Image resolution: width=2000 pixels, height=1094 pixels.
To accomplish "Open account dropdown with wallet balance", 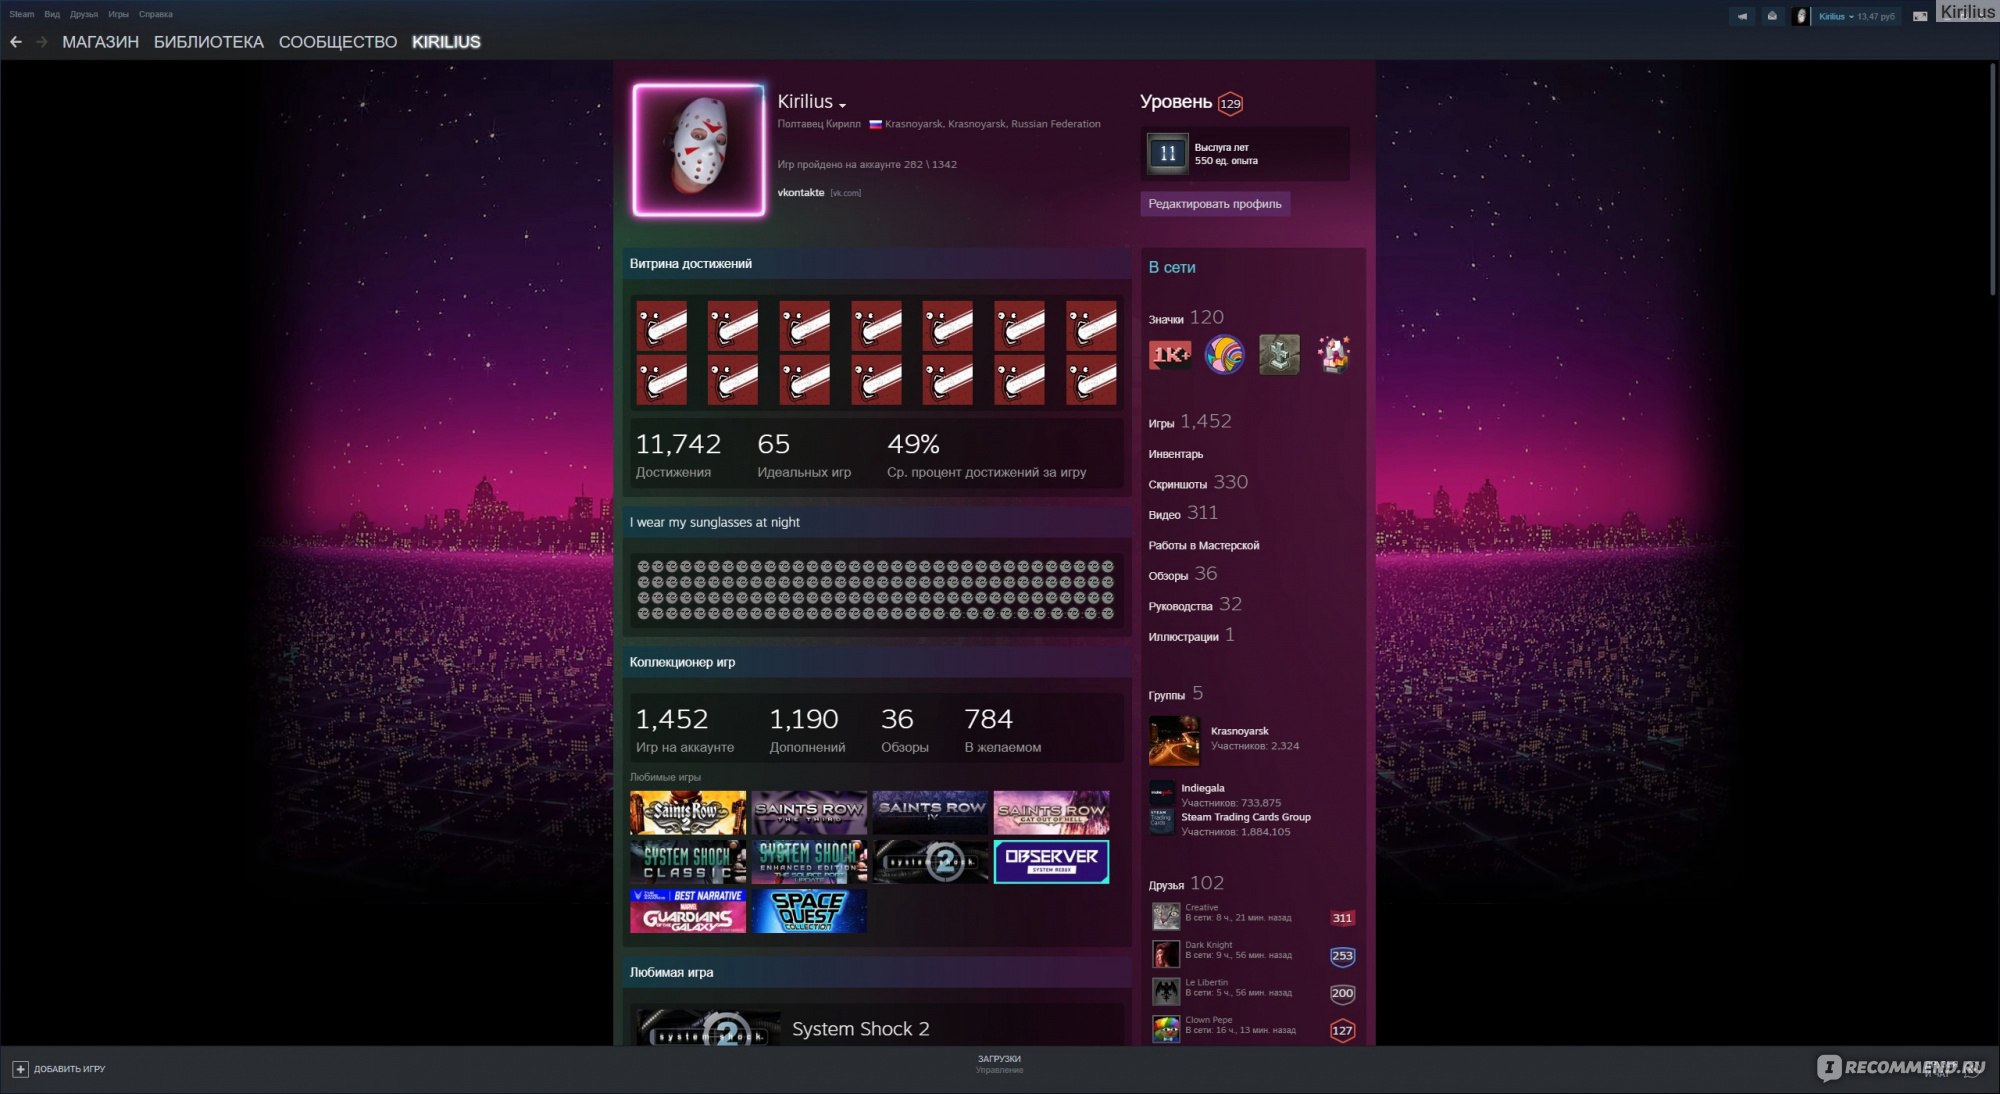I will pos(1856,16).
